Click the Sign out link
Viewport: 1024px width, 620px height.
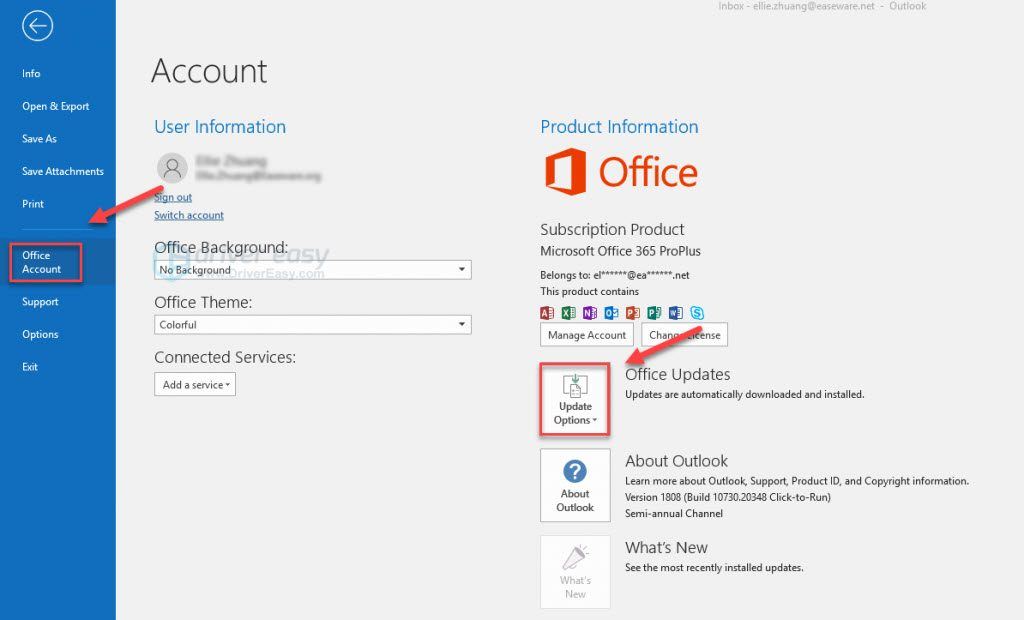(x=173, y=198)
